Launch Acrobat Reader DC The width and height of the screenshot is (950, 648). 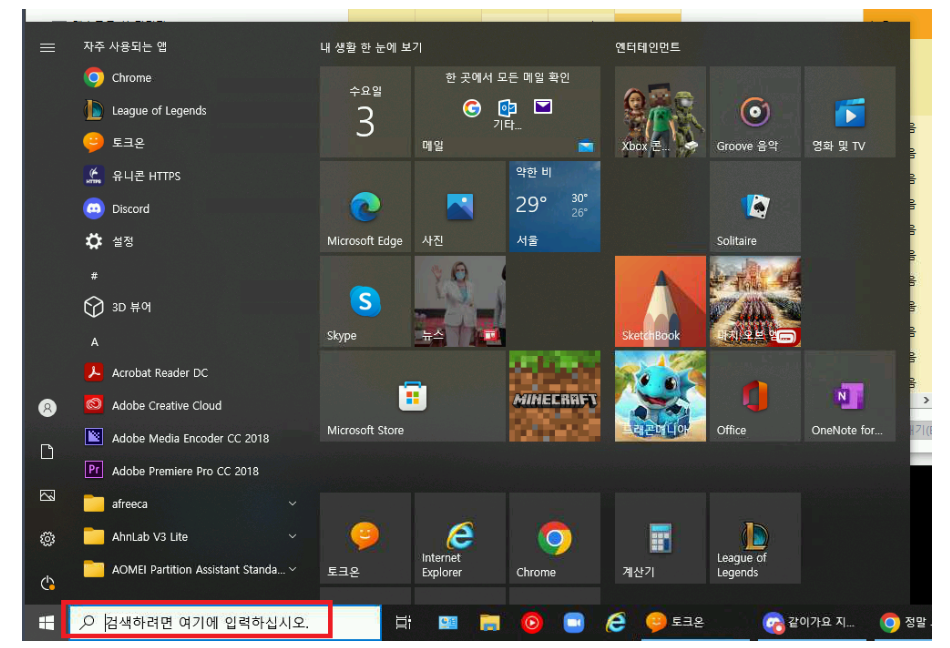(191, 372)
